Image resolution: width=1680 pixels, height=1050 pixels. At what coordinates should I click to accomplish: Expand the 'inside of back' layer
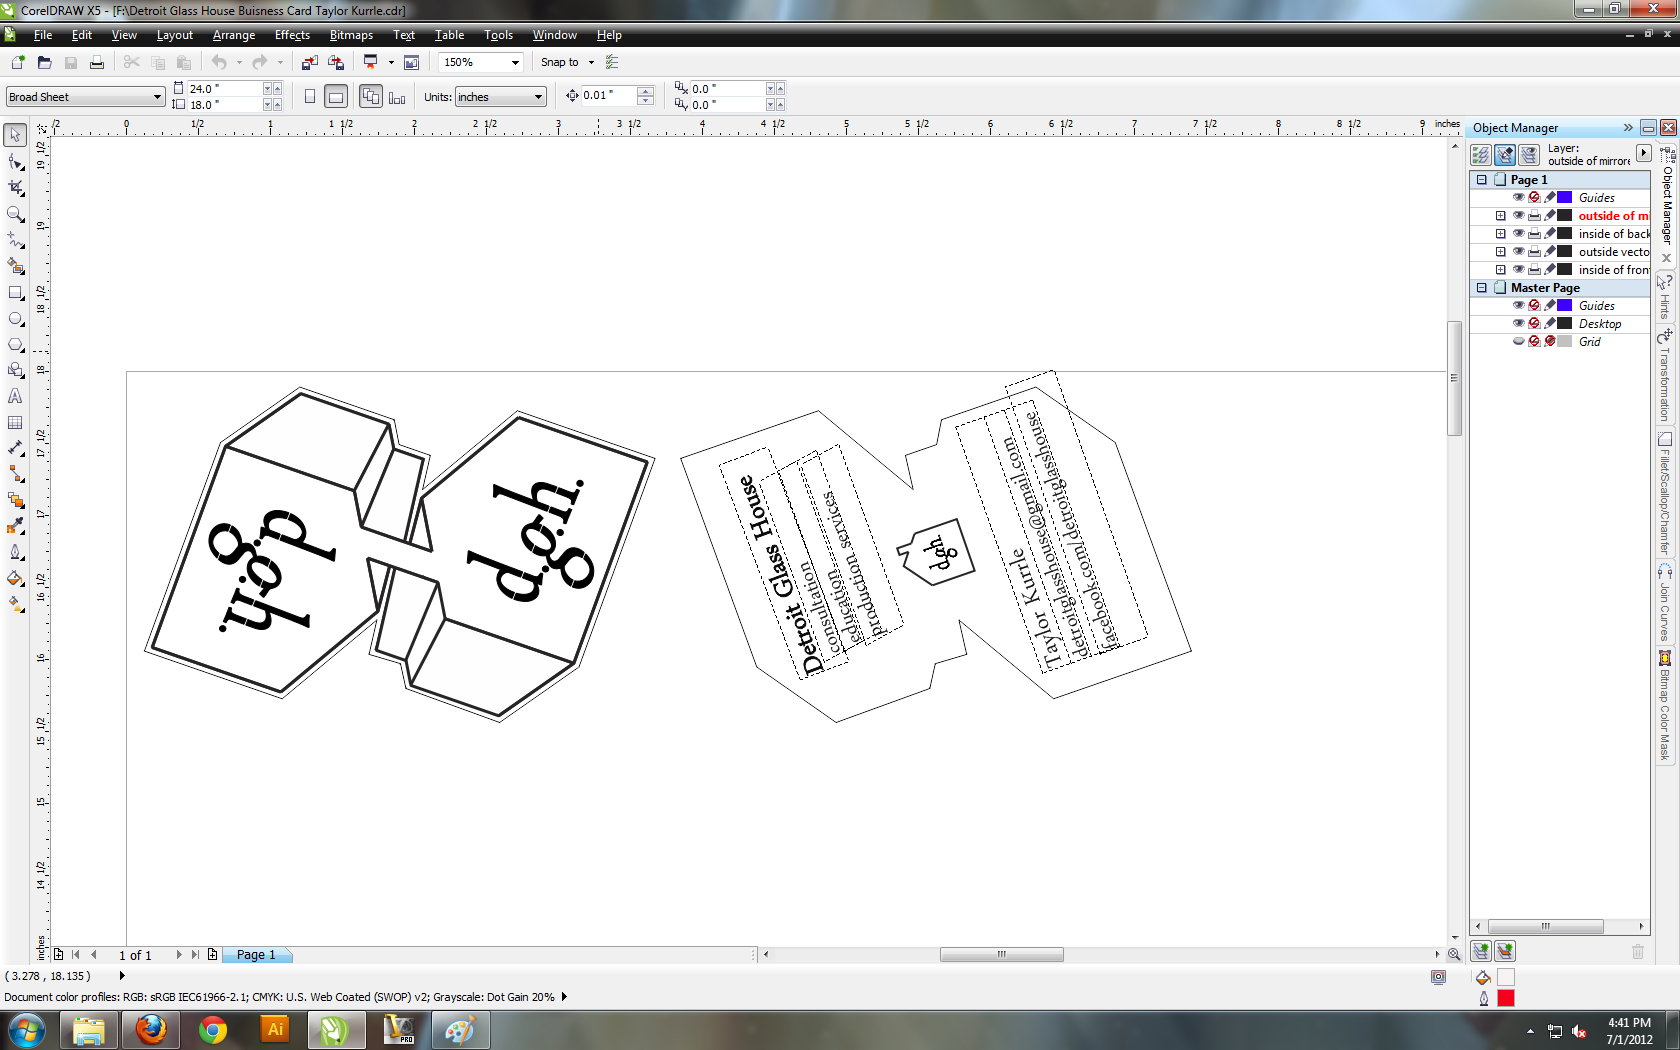(x=1500, y=234)
